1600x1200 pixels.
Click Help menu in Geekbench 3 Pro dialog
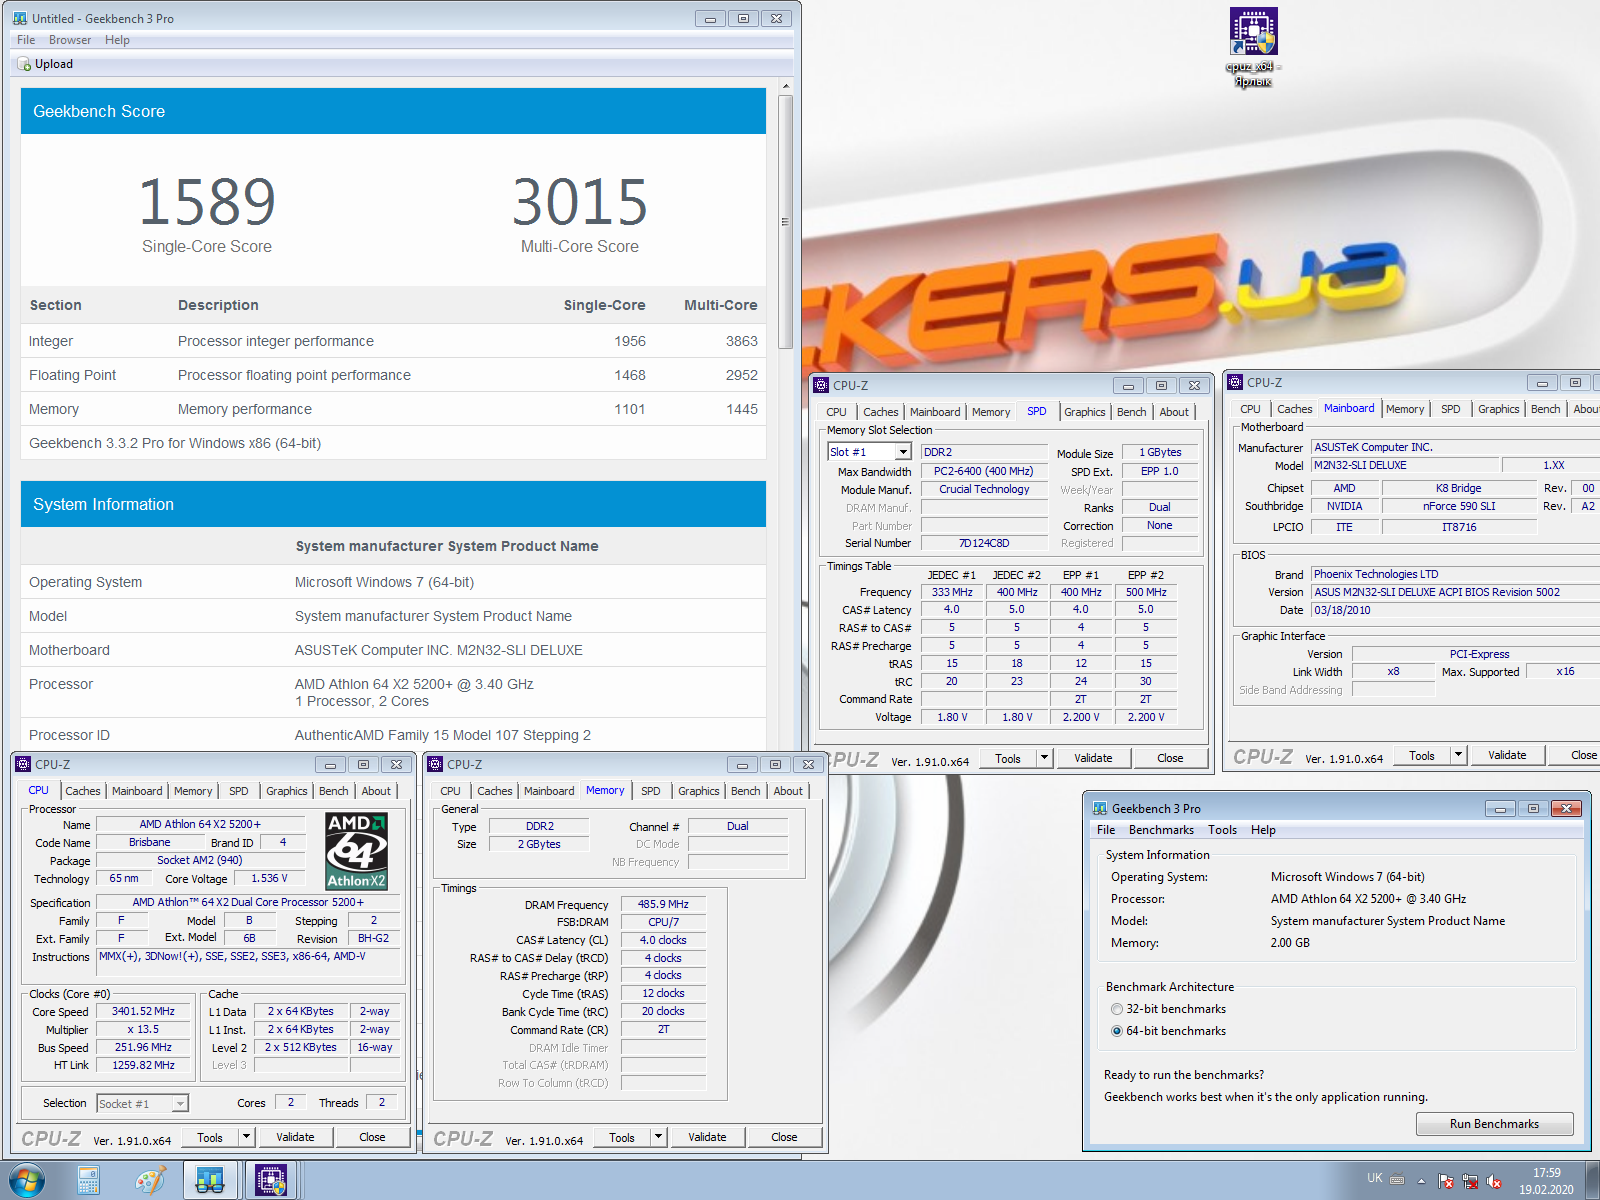(x=1263, y=830)
